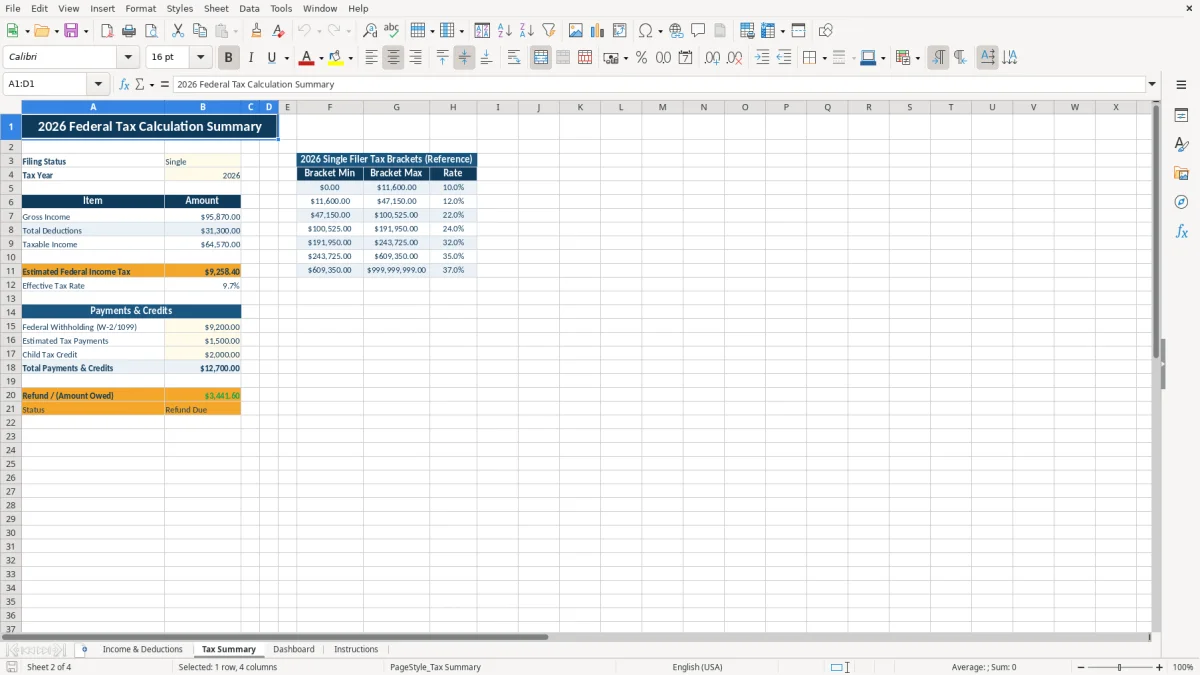Click English (USA) language in status bar
This screenshot has width=1200, height=675.
[x=697, y=667]
